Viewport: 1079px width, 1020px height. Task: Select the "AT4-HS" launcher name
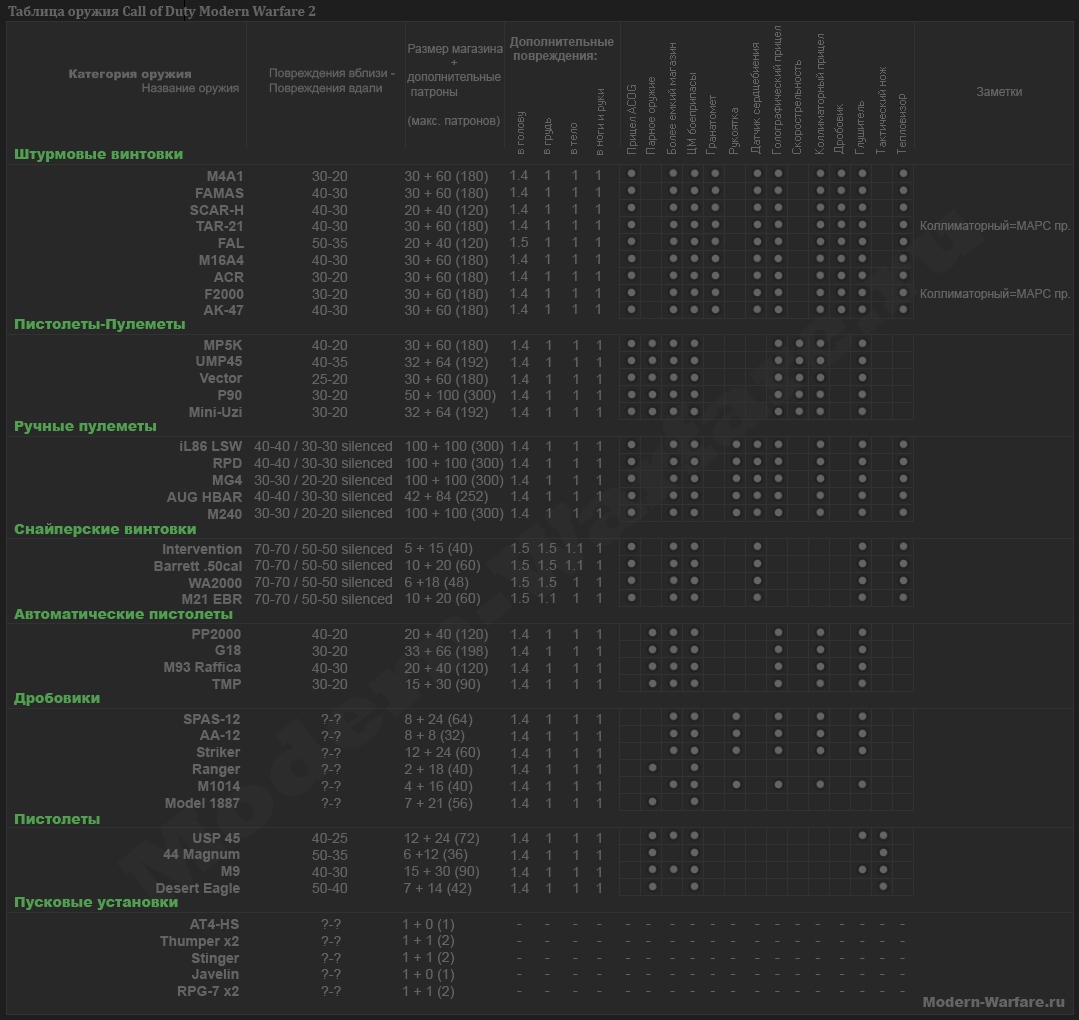click(x=215, y=924)
